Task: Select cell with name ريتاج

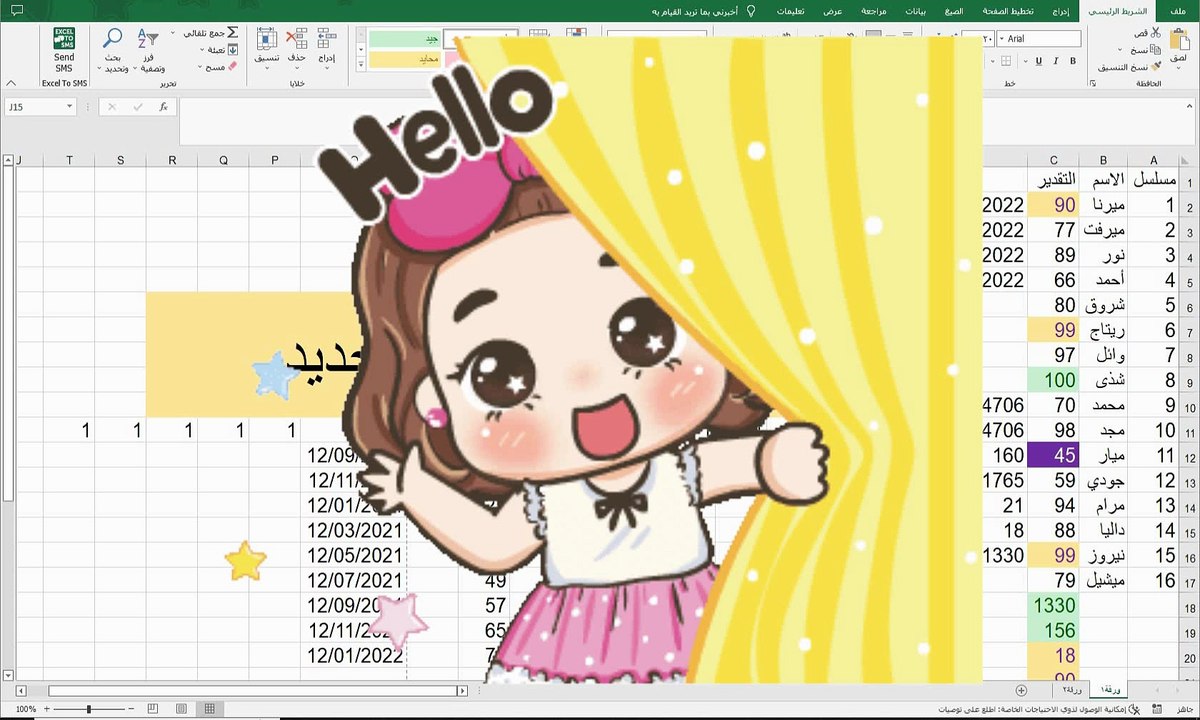Action: (1104, 330)
